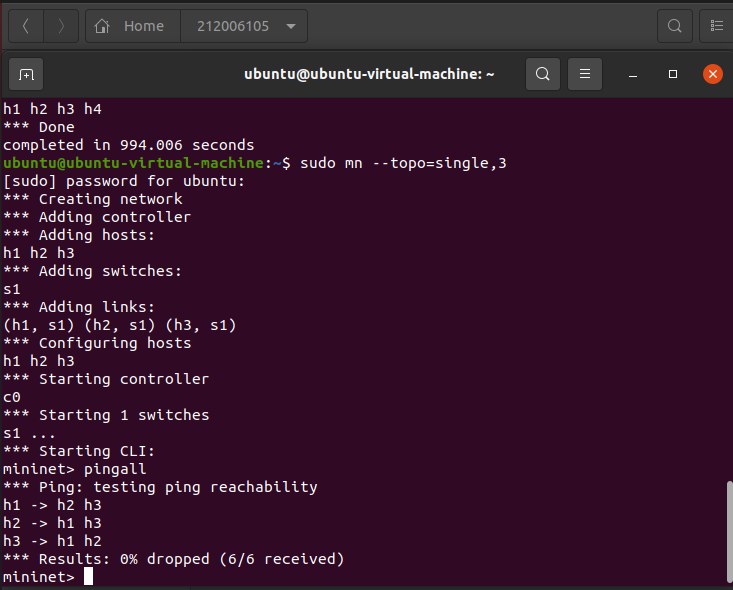
Task: Click the 'sudo mn --topo=single,3' command text
Action: point(403,163)
